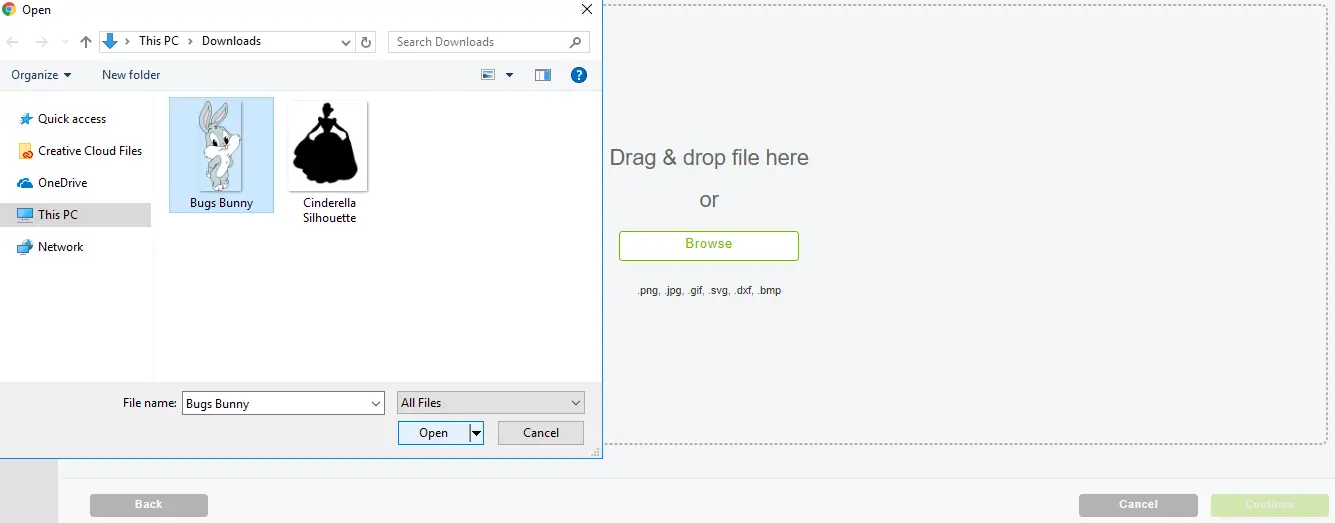Click the Open button
This screenshot has width=1335, height=523.
pos(433,433)
